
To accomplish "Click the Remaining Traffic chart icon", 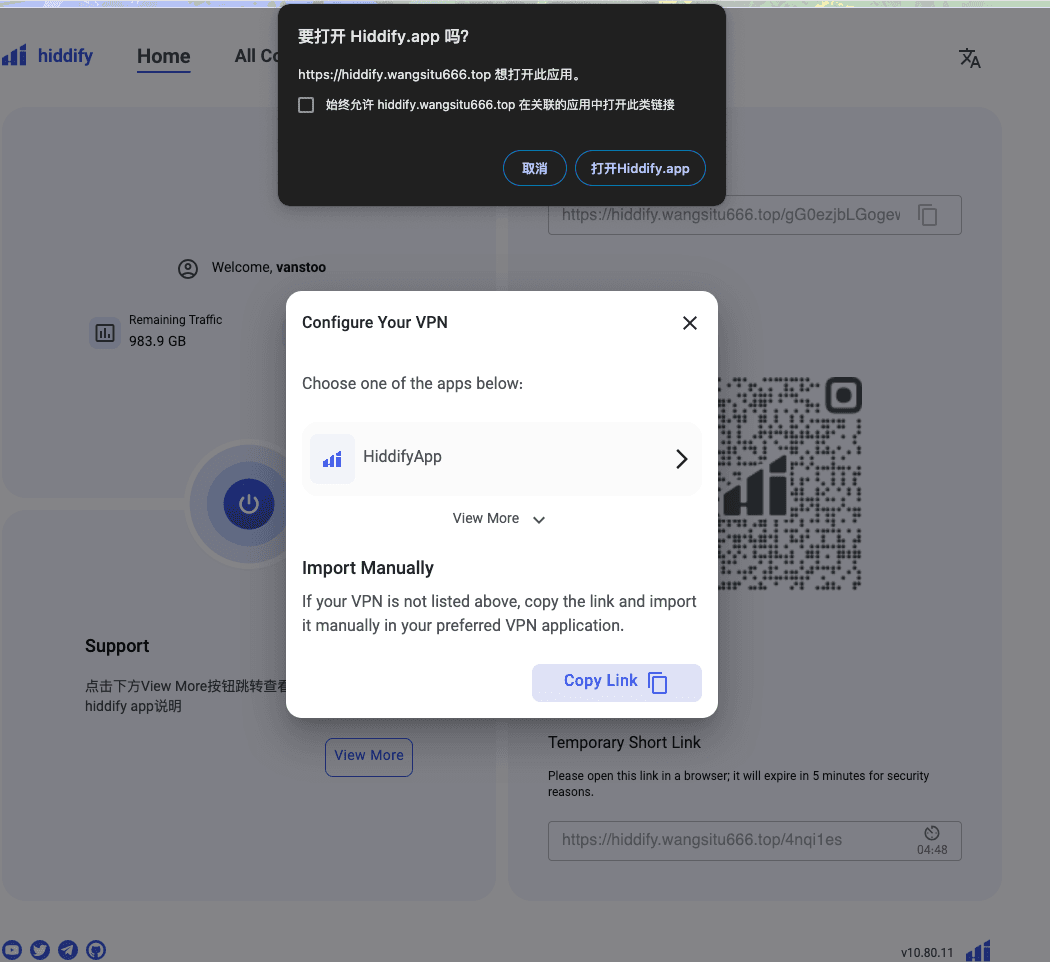I will [105, 333].
